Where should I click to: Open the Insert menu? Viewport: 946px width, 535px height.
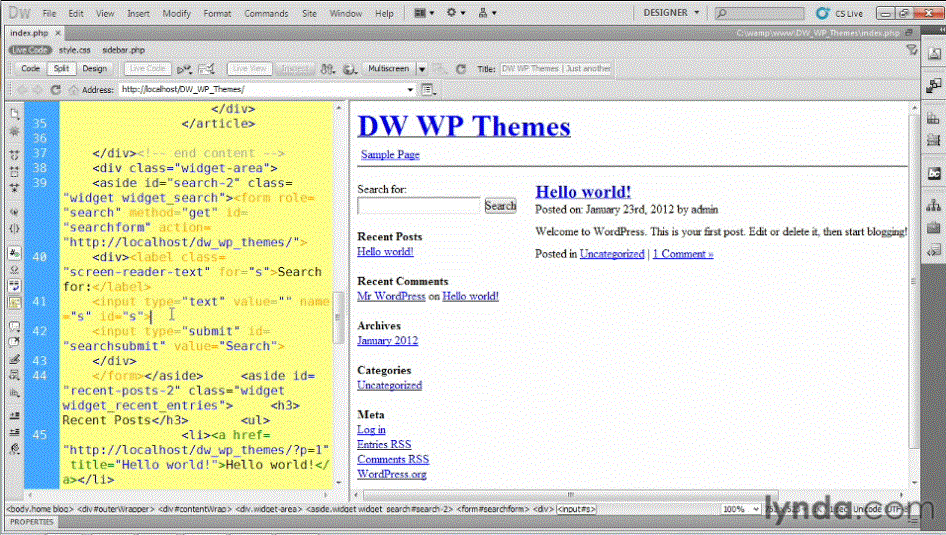coord(138,13)
